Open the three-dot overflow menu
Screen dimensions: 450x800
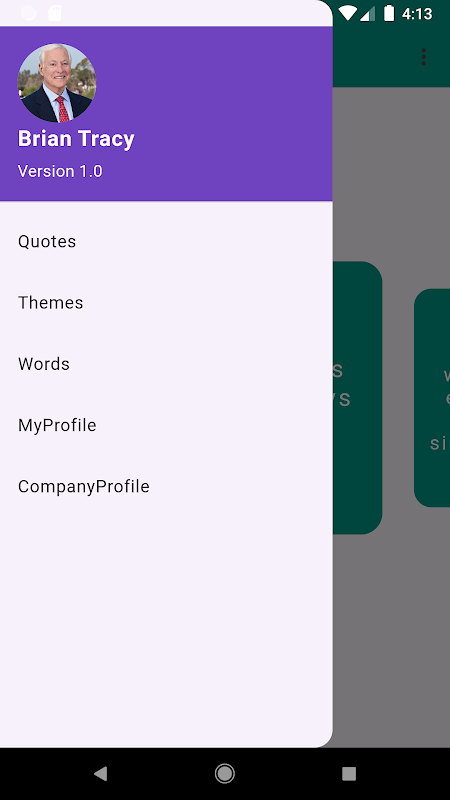point(423,57)
